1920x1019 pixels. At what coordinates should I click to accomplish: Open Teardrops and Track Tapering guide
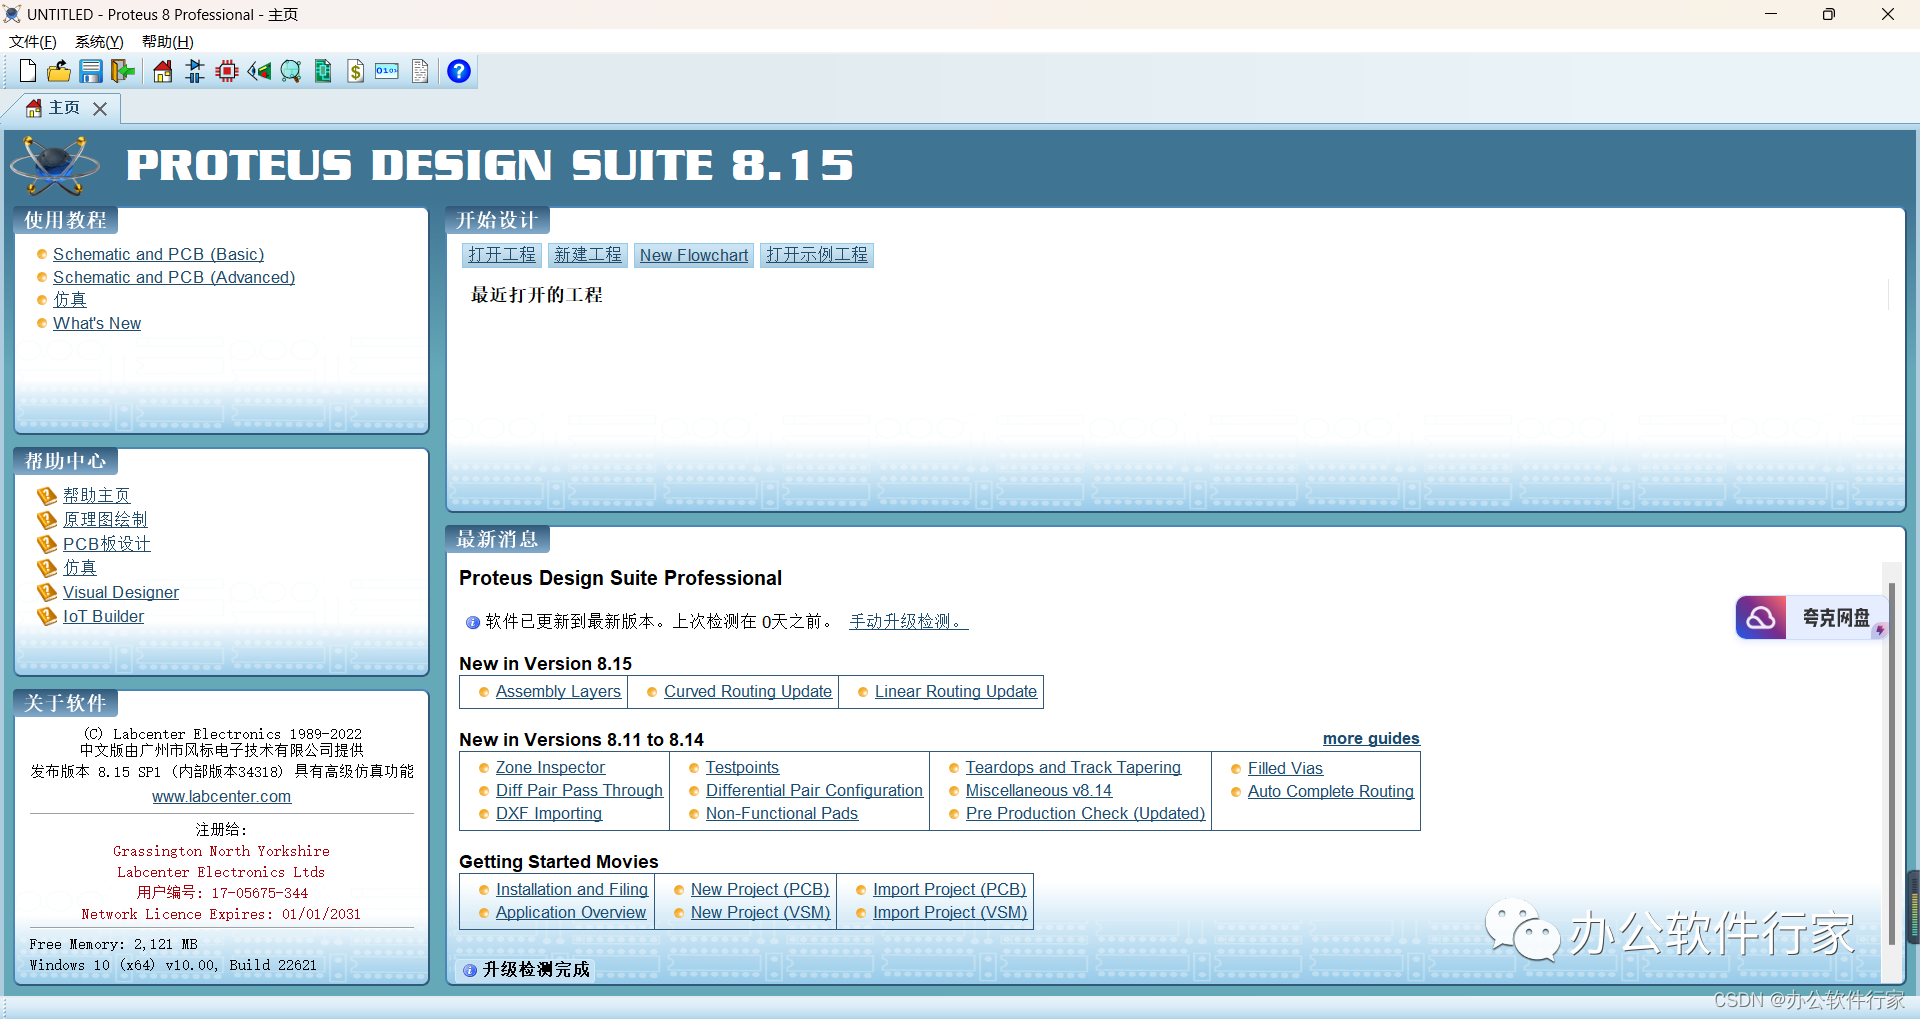(x=1073, y=767)
